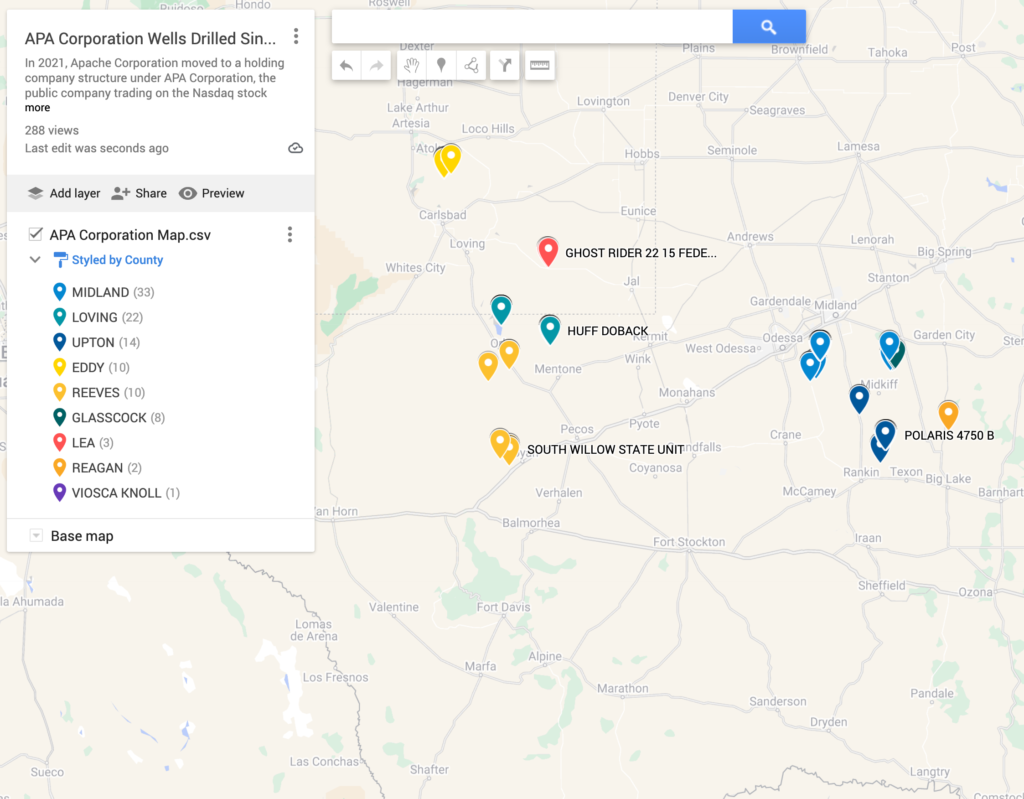1024x799 pixels.
Task: Choose the add marker tool
Action: pos(441,65)
